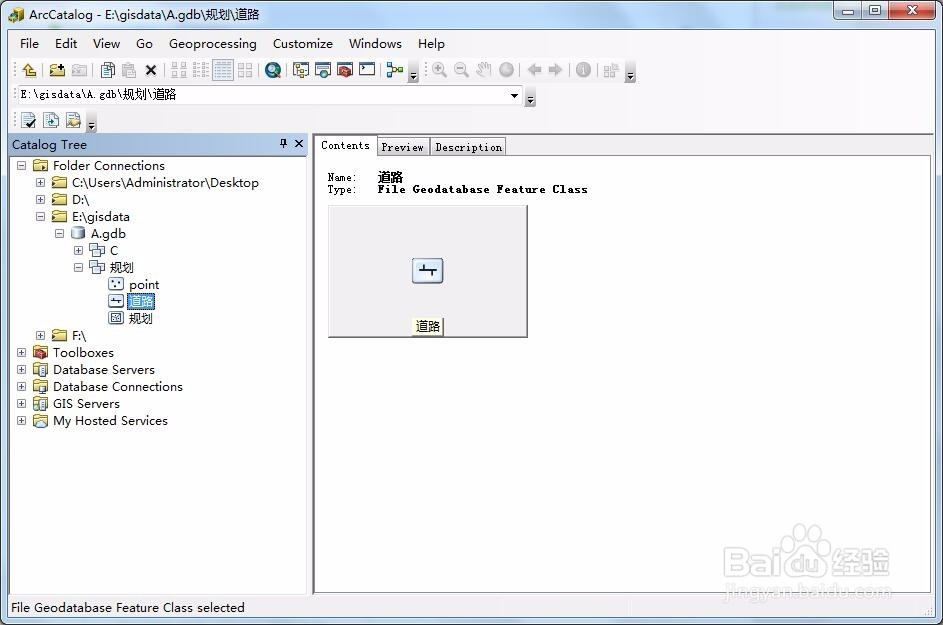Open the Edit menu
This screenshot has height=625, width=943.
pyautogui.click(x=66, y=44)
